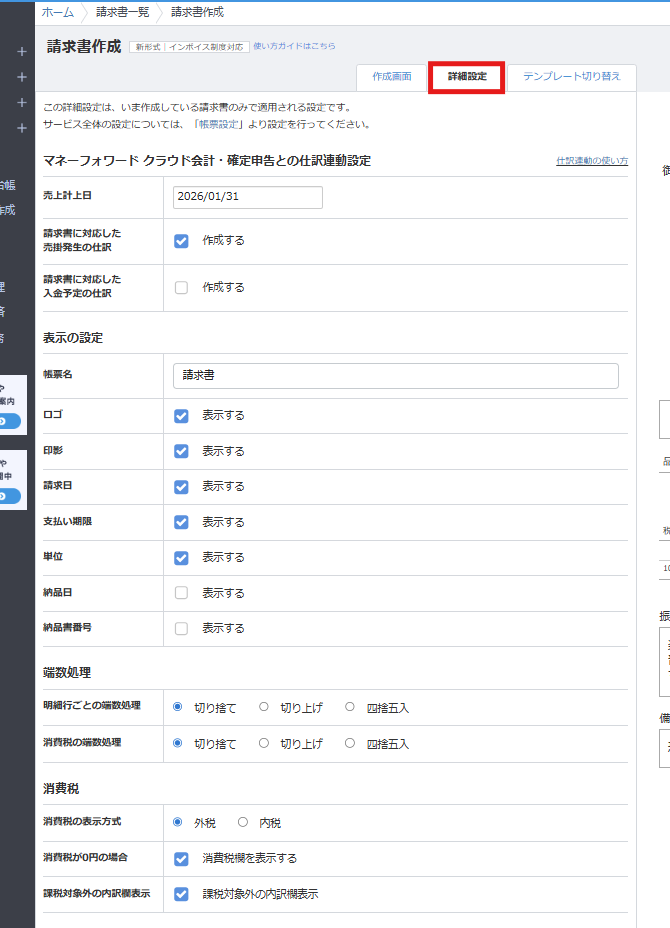The image size is (670, 928).
Task: Choose 内税 for 消費税の表示方式
Action: [243, 823]
